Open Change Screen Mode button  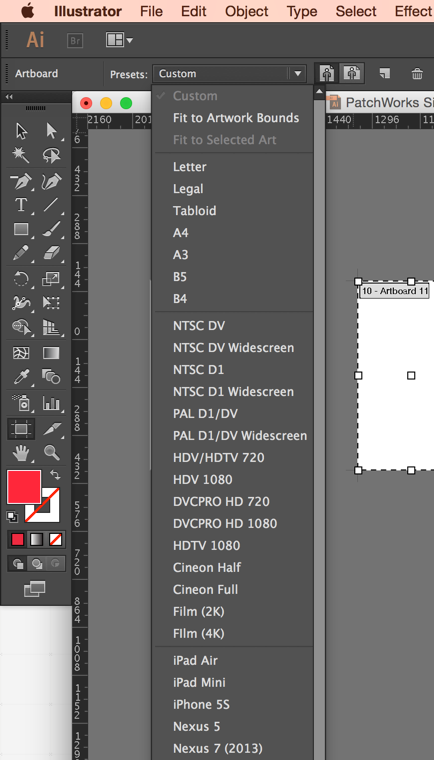34,589
